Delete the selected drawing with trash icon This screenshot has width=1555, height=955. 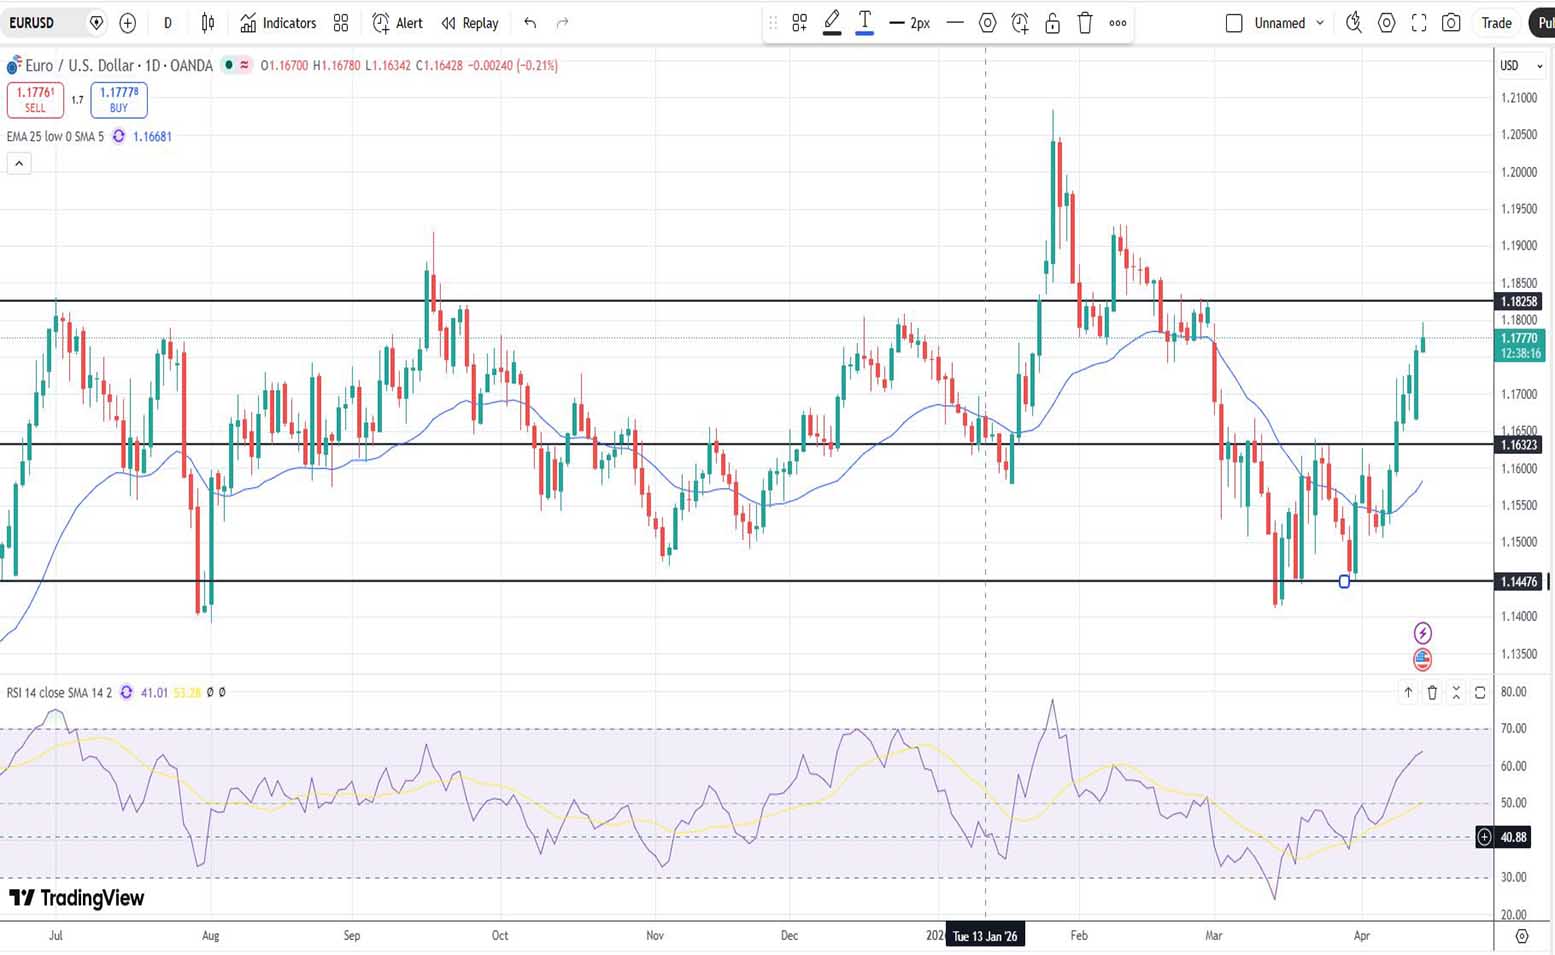point(1085,23)
